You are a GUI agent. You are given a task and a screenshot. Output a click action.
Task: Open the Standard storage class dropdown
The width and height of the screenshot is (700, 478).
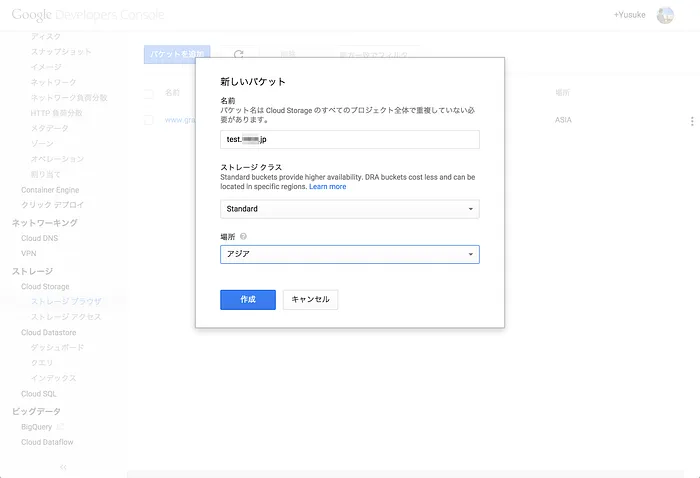coord(350,209)
